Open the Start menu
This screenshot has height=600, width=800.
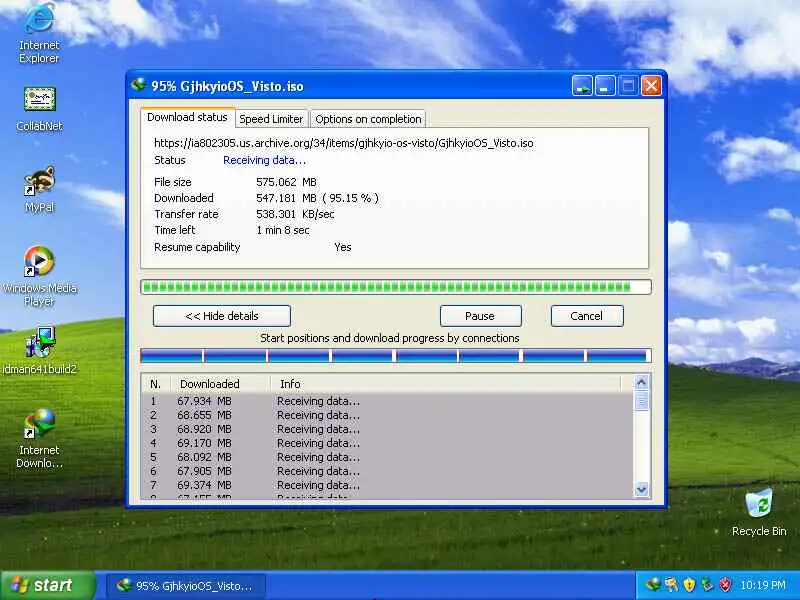click(x=47, y=585)
